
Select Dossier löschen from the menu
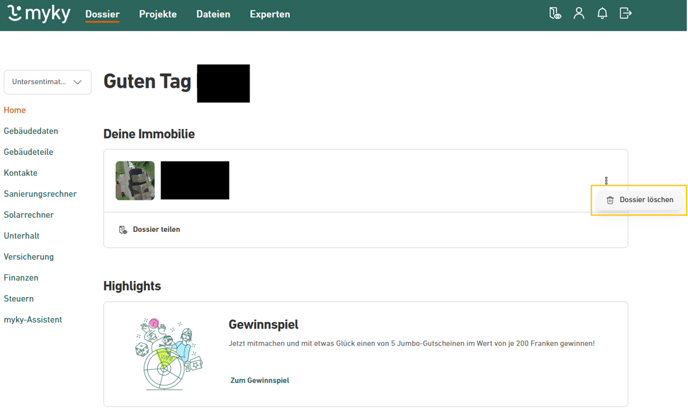coord(646,200)
